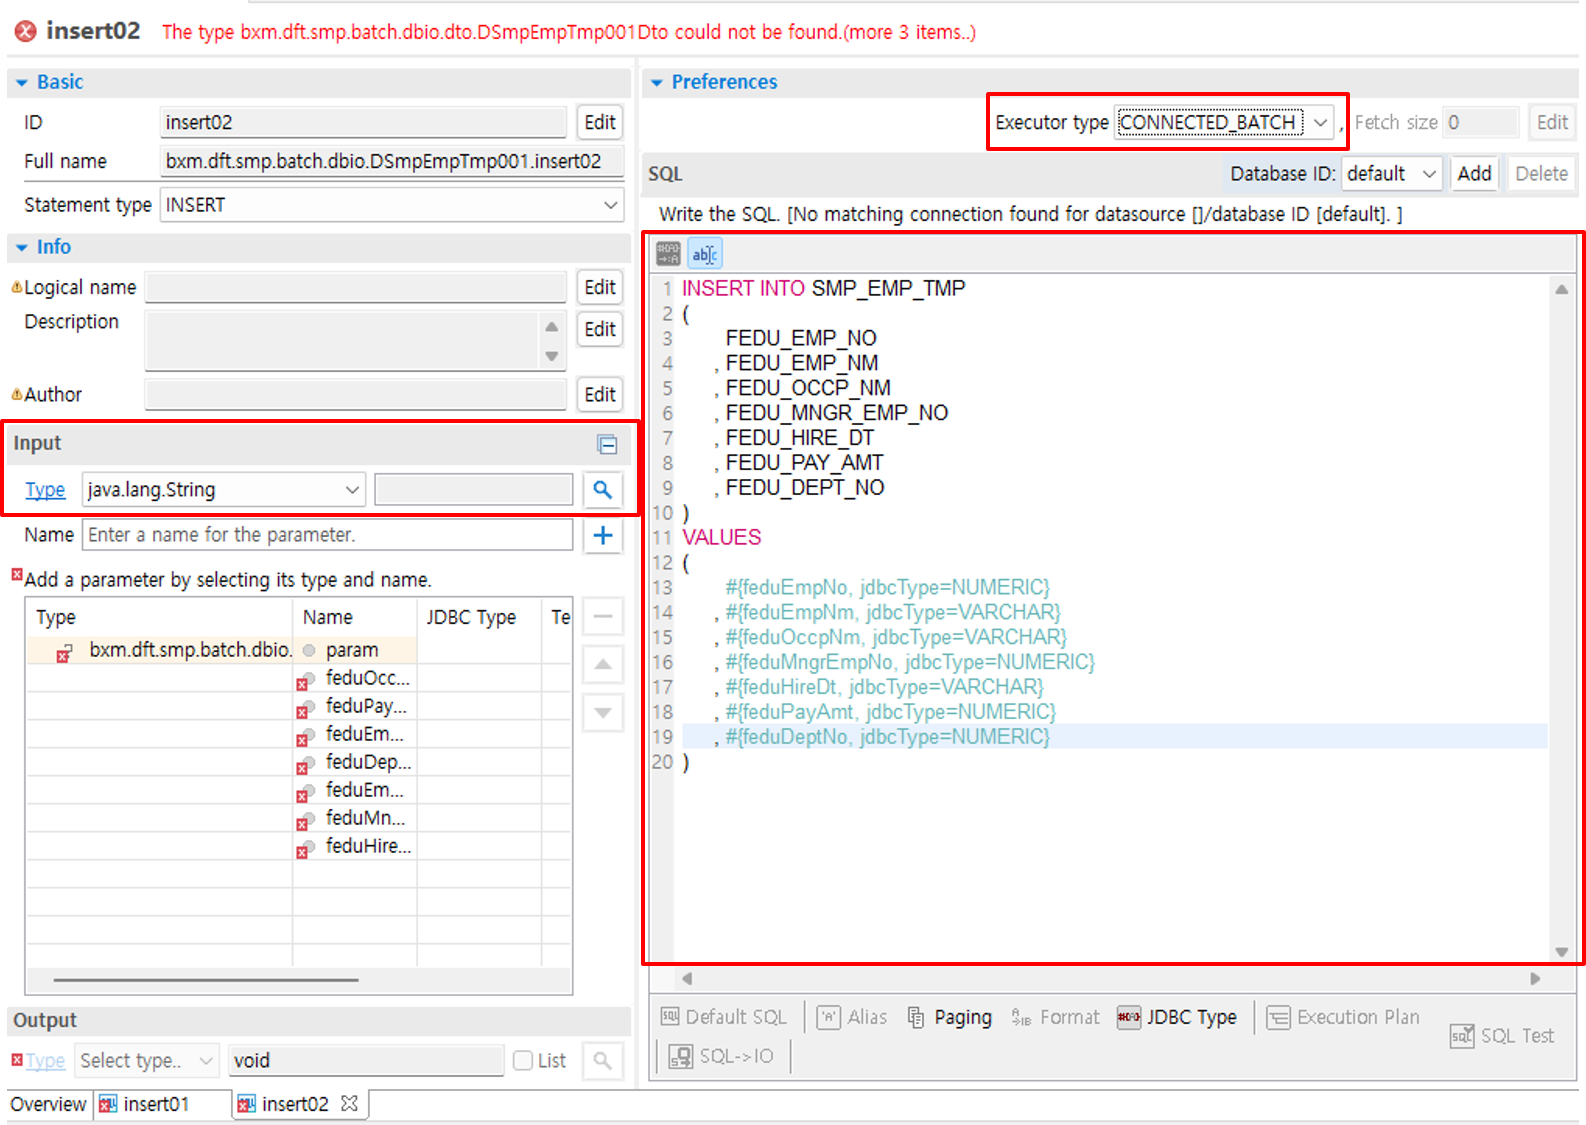1586x1125 pixels.
Task: Click the error icon next to insert02 title
Action: [x=25, y=31]
